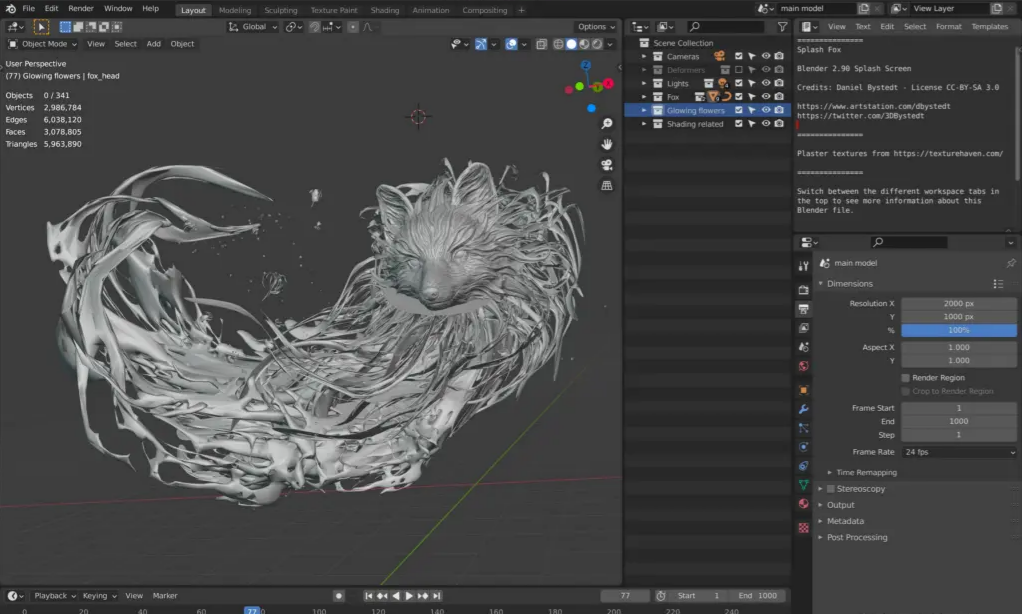
Task: Open the Particles properties tab
Action: pos(804,428)
